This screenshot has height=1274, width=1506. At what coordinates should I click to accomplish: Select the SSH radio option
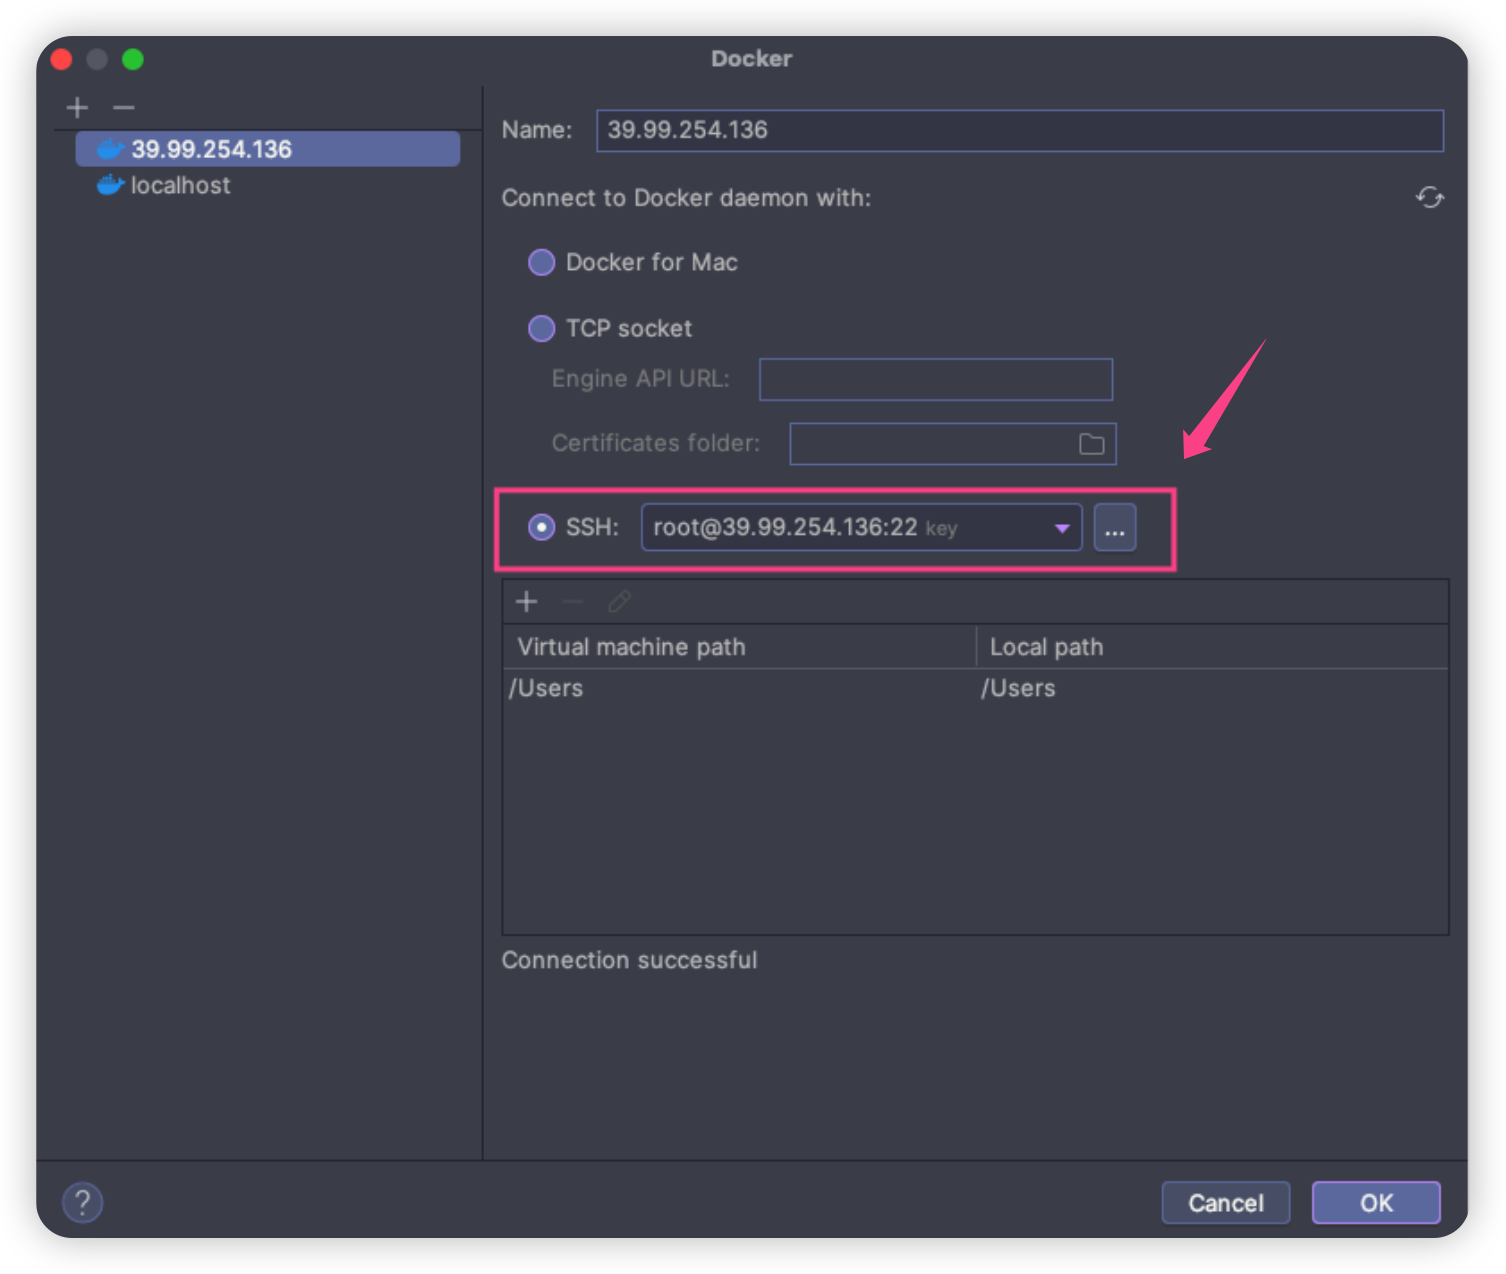pos(541,527)
